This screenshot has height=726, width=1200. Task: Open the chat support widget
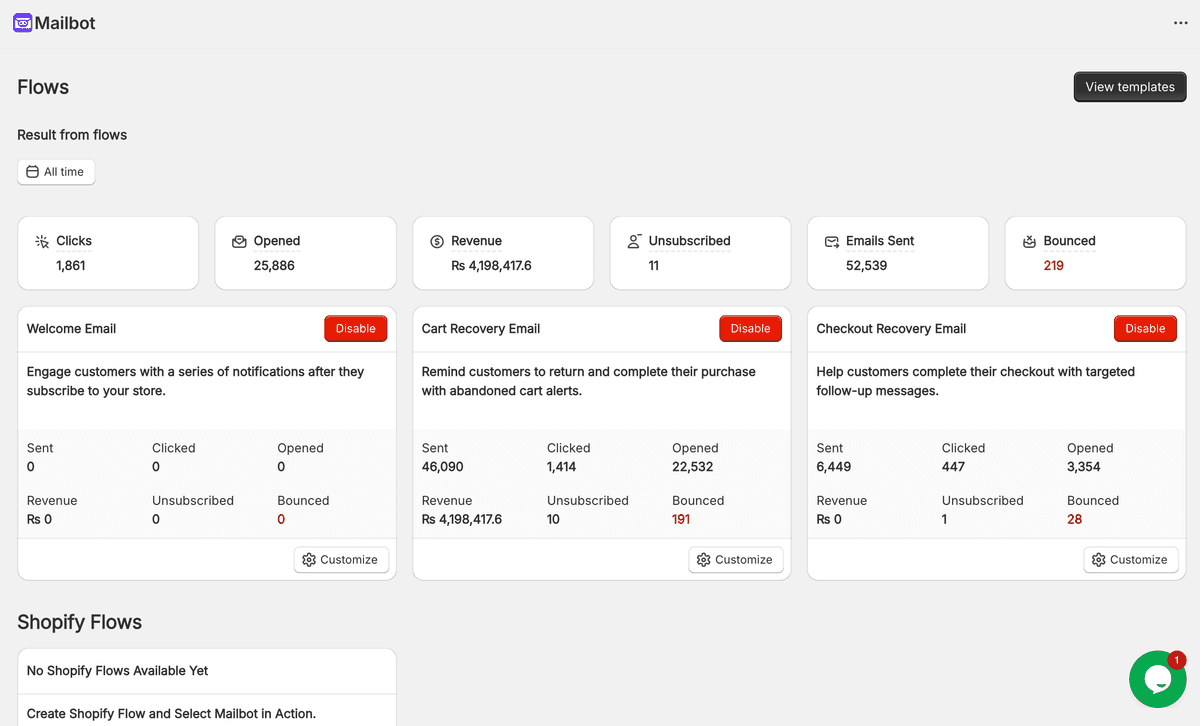pyautogui.click(x=1157, y=679)
